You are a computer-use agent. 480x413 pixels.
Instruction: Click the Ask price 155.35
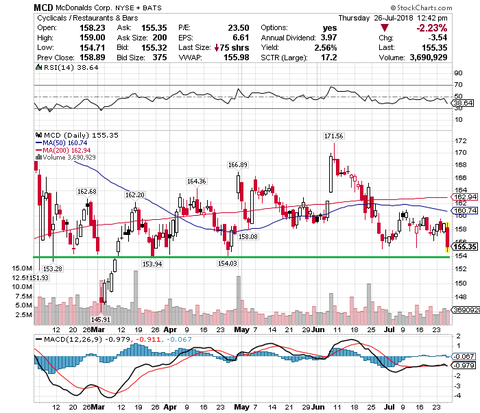pyautogui.click(x=154, y=28)
